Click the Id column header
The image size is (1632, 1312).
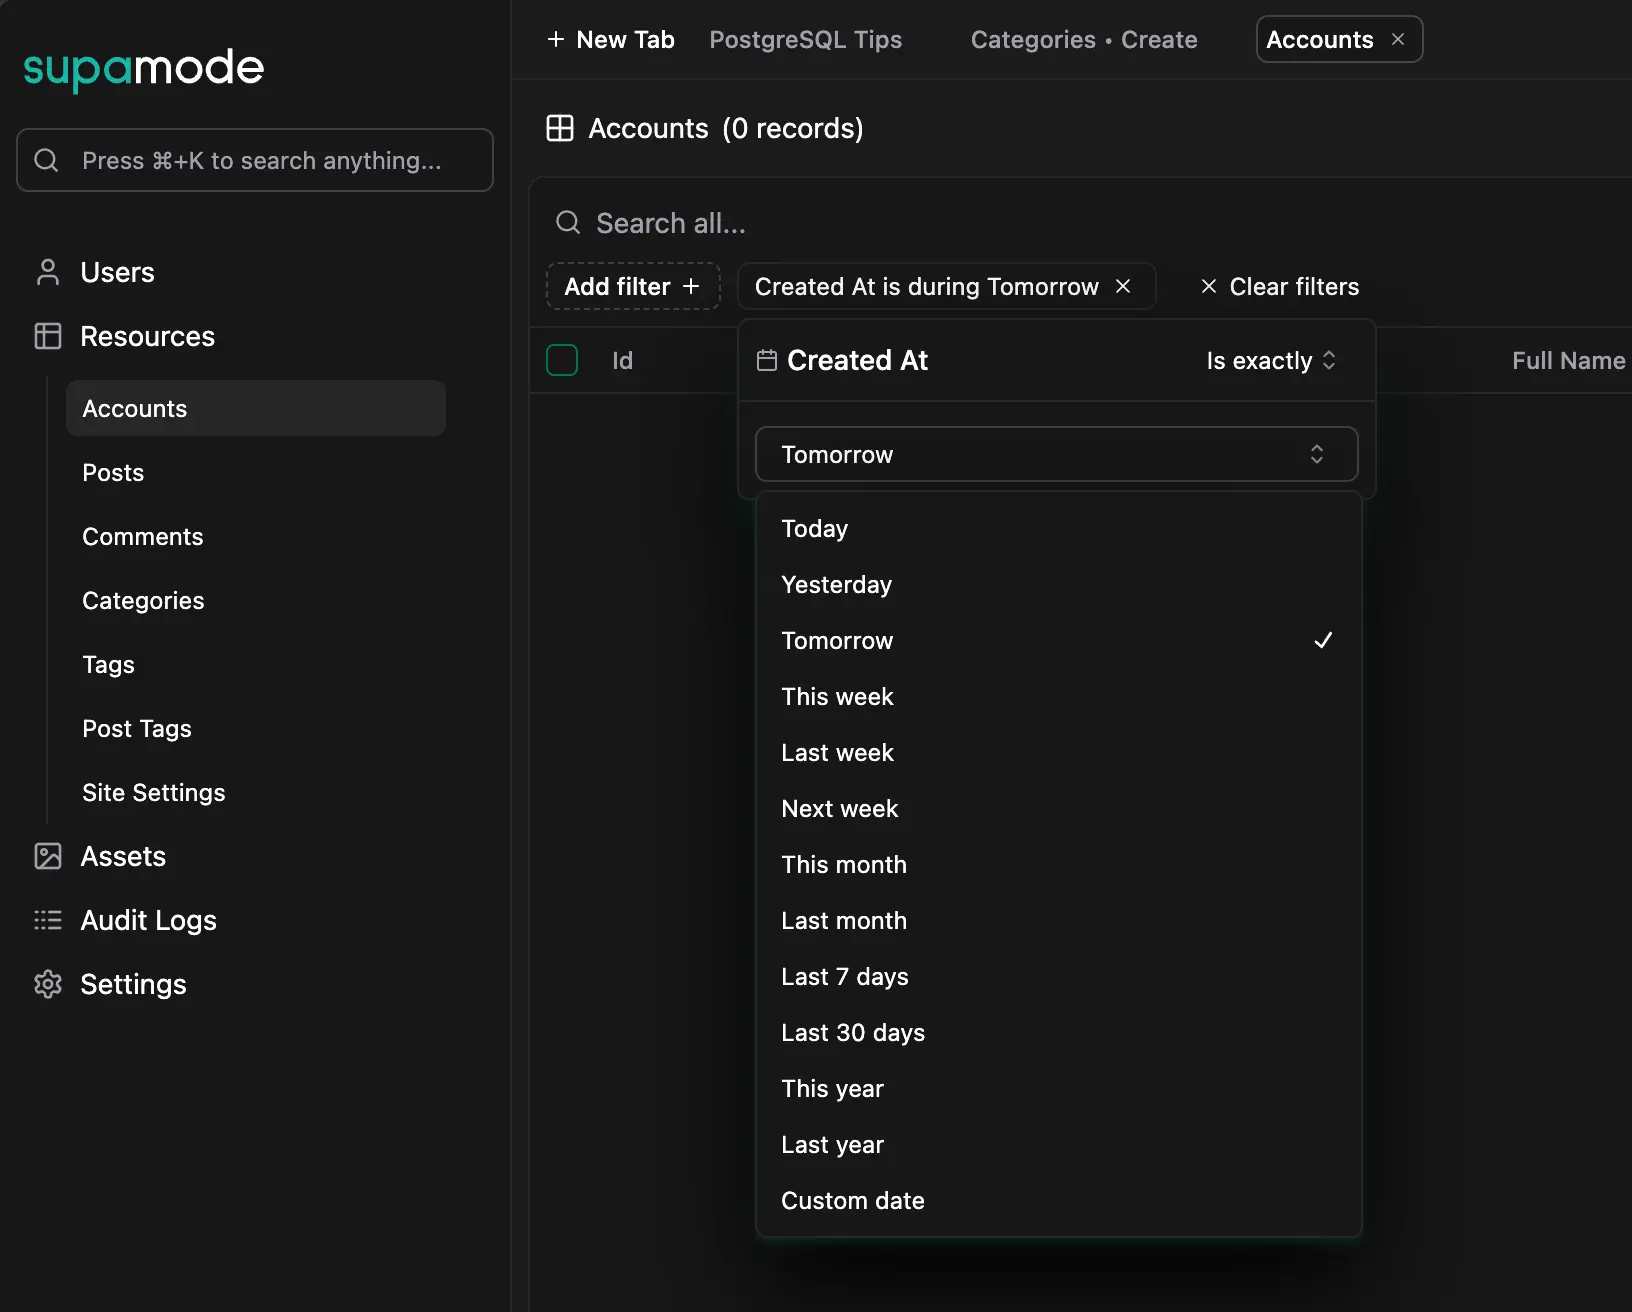[622, 360]
